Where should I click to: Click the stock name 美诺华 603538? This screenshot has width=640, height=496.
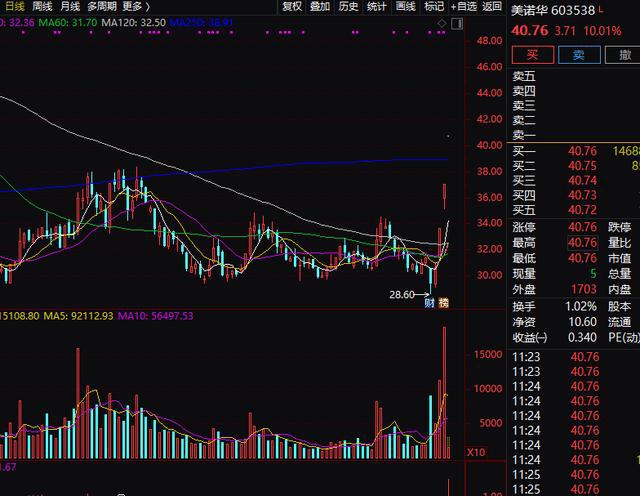tap(553, 11)
